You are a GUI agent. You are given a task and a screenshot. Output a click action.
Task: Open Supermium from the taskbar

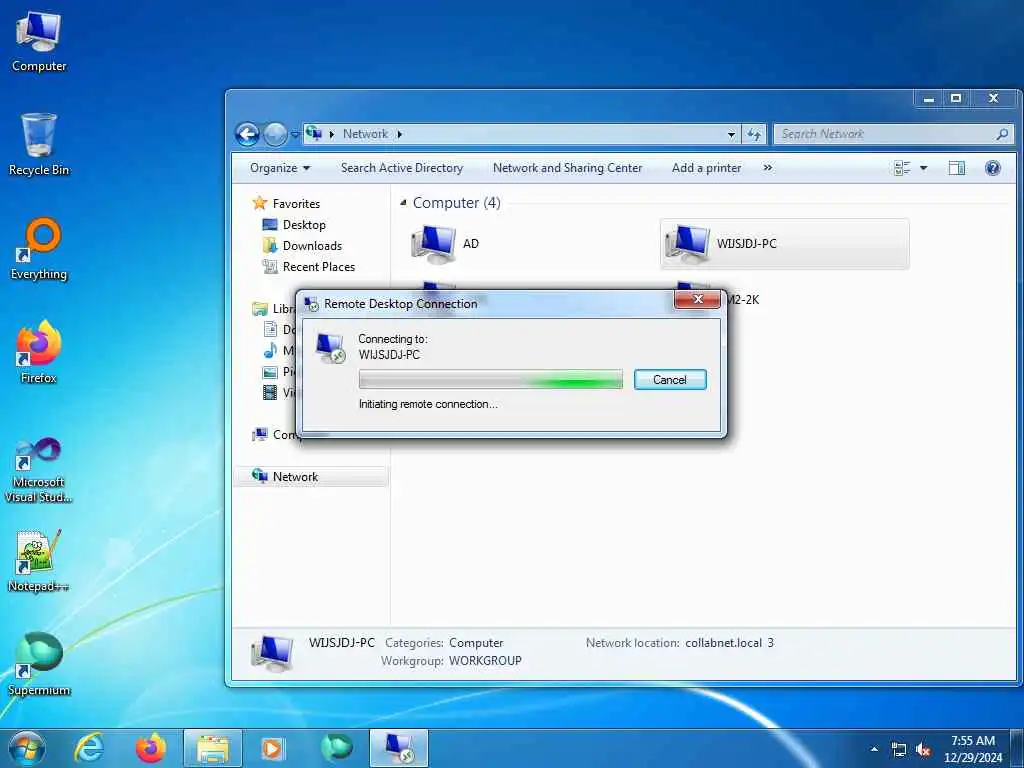[336, 748]
